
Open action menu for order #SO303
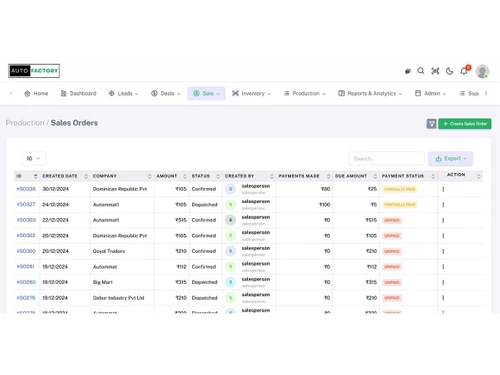tap(443, 220)
